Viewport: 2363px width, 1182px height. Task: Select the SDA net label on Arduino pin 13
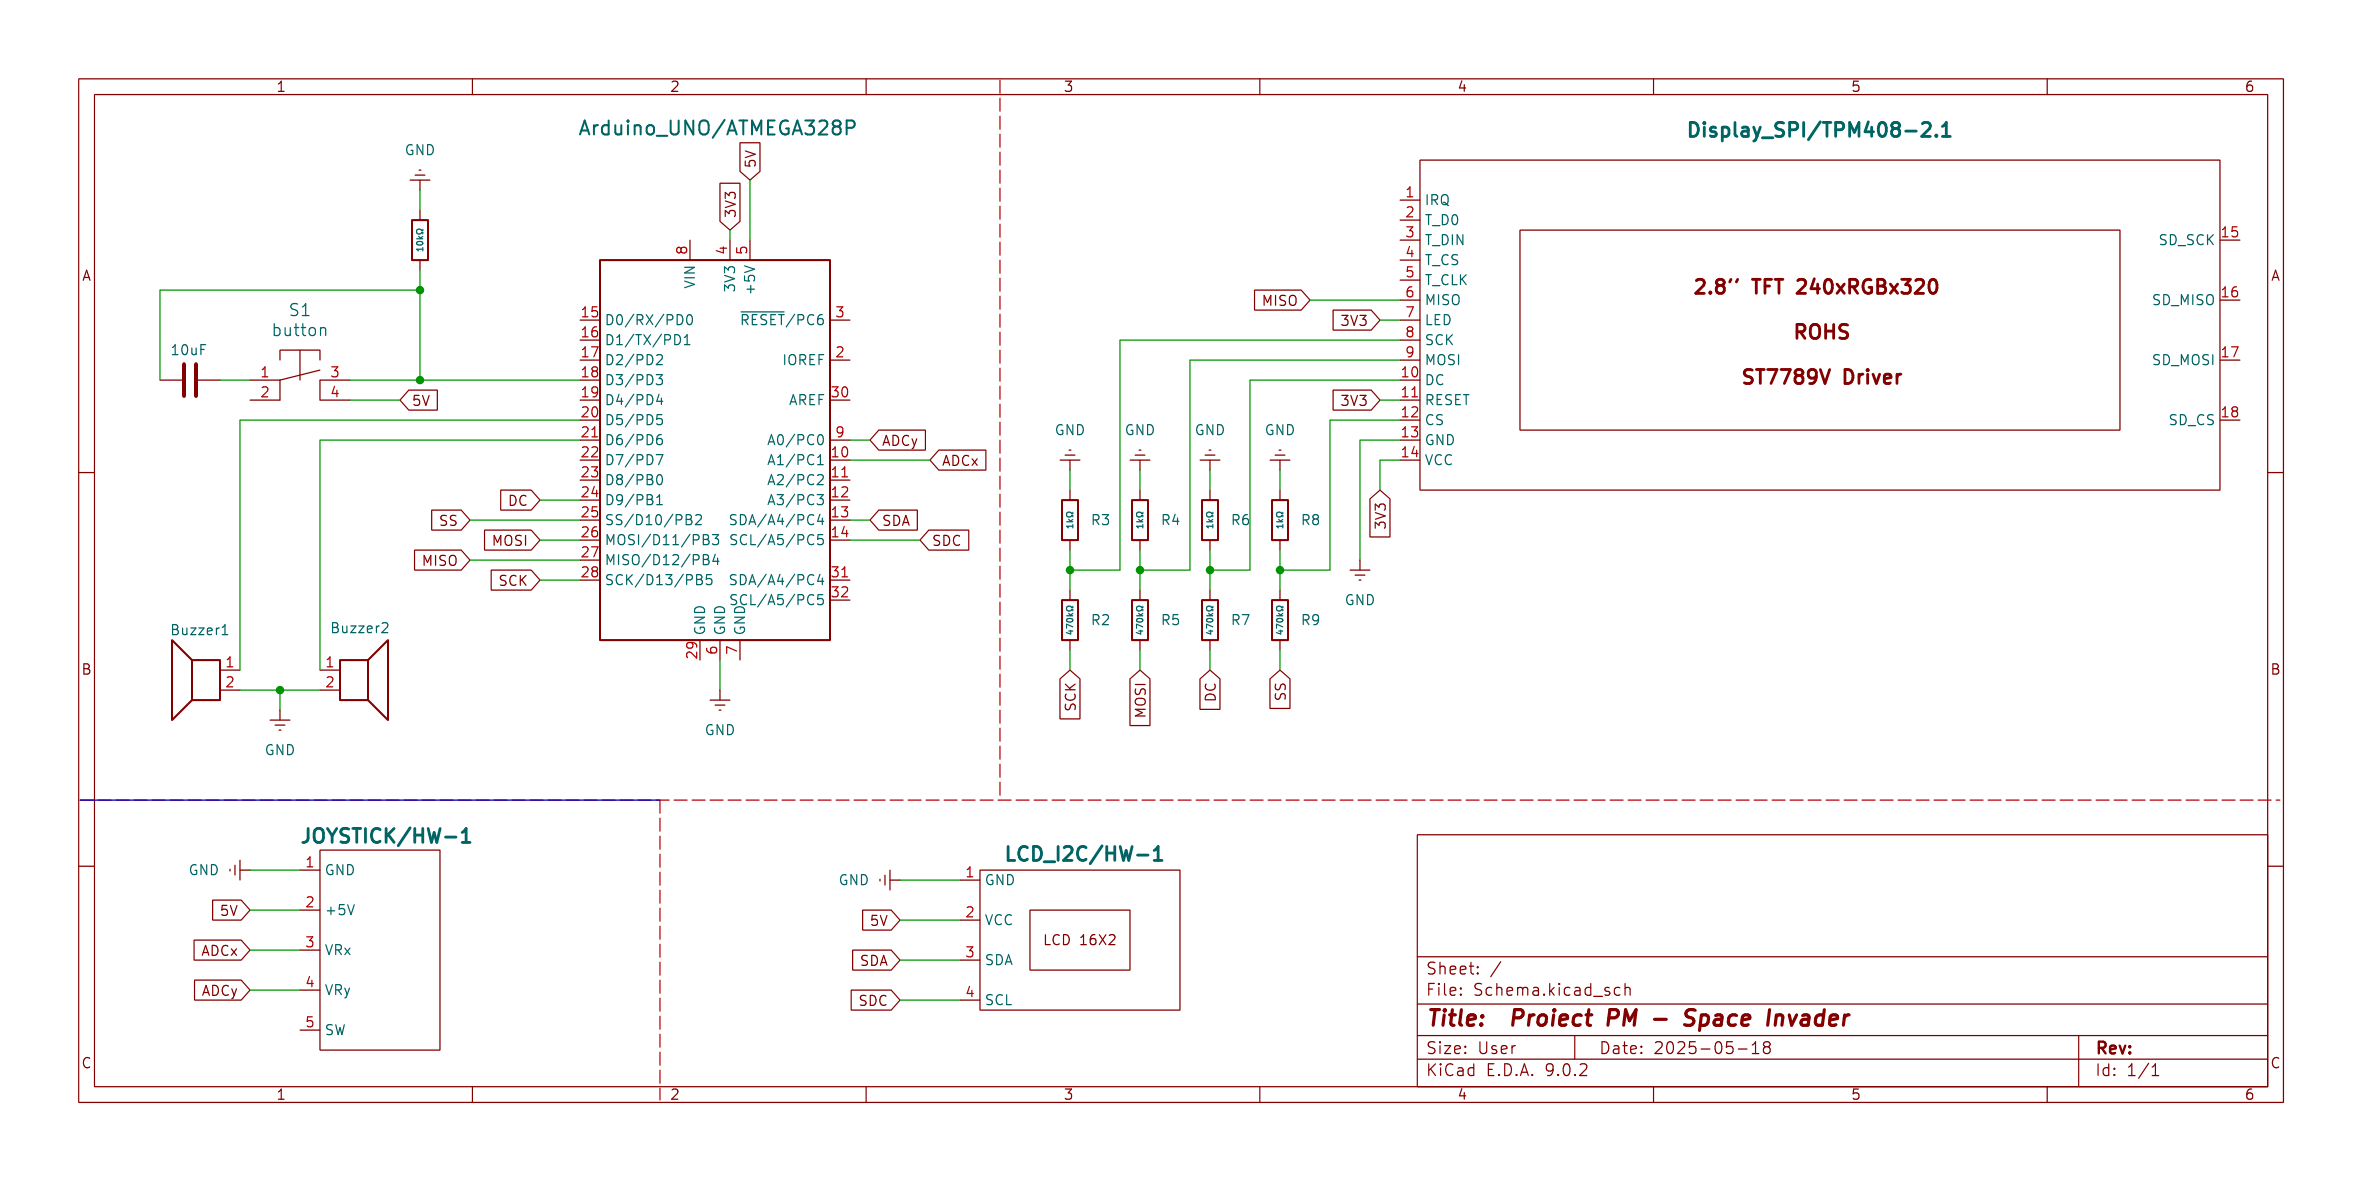click(x=893, y=520)
